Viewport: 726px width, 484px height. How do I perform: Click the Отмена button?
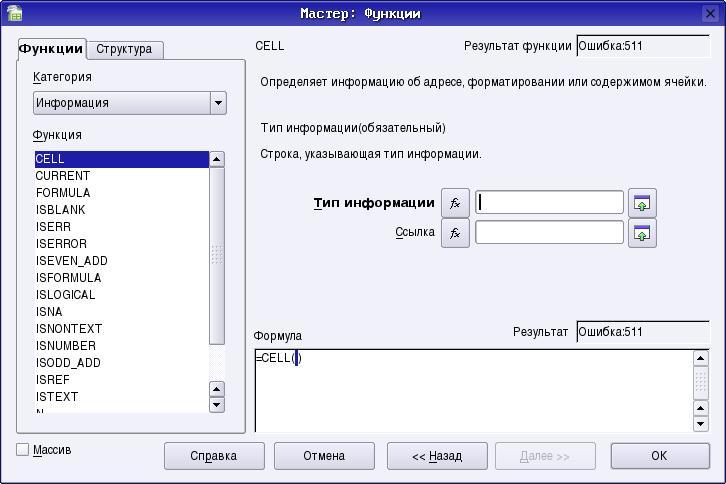[x=324, y=456]
